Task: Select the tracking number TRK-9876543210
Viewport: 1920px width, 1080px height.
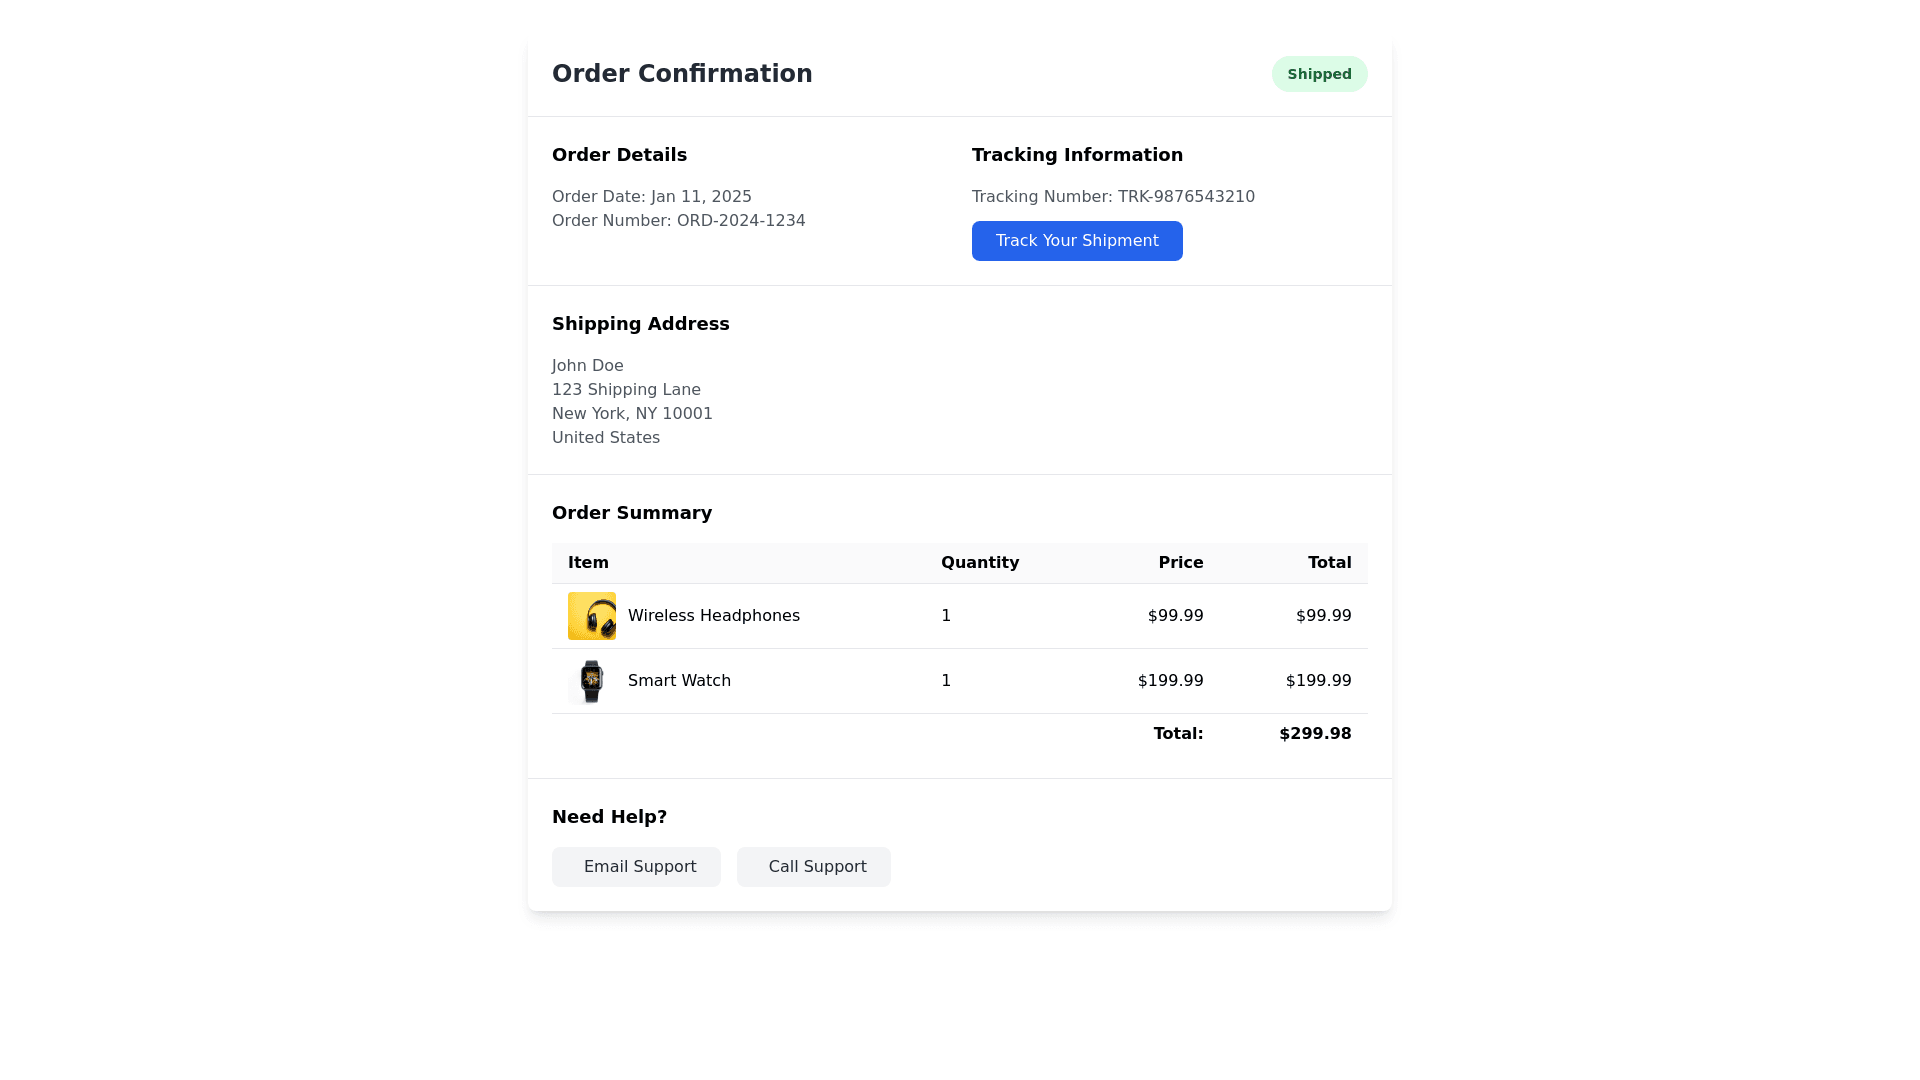Action: coord(1186,197)
